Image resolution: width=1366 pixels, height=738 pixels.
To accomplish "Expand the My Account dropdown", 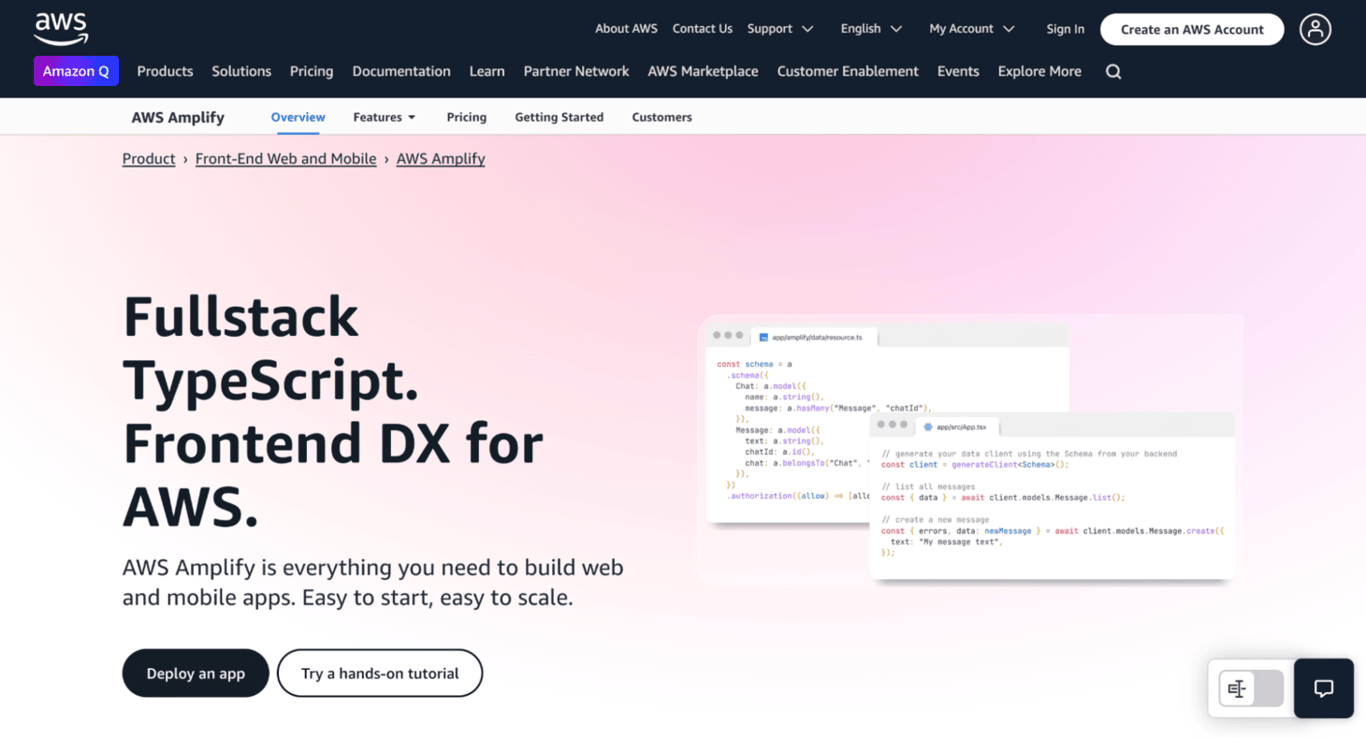I will [972, 28].
